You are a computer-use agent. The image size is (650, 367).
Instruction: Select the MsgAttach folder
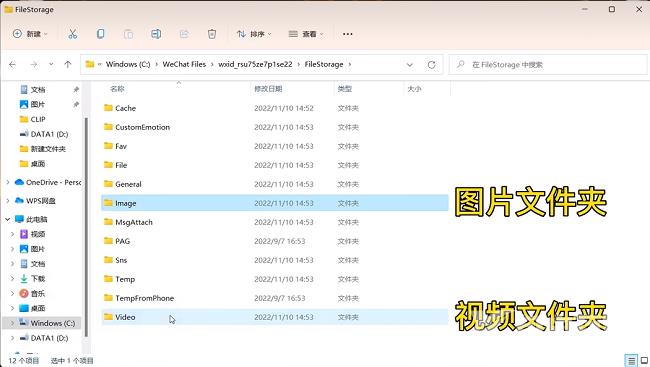(274, 222)
